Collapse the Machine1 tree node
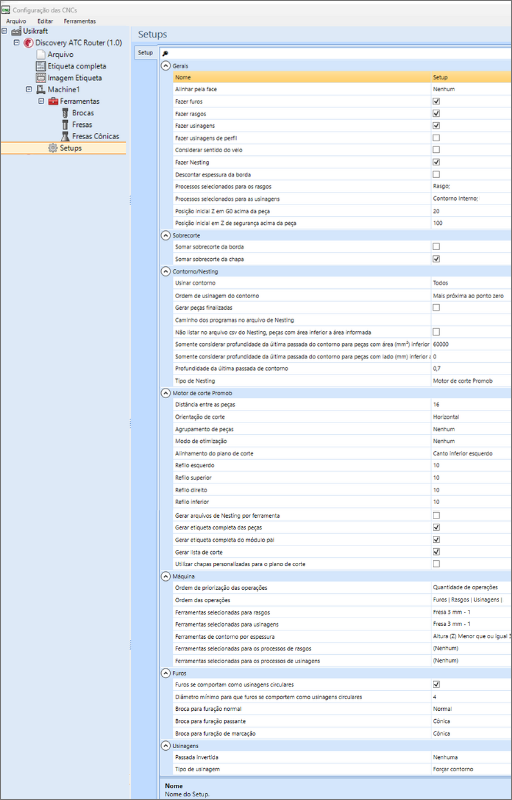This screenshot has height=800, width=512. pyautogui.click(x=29, y=89)
